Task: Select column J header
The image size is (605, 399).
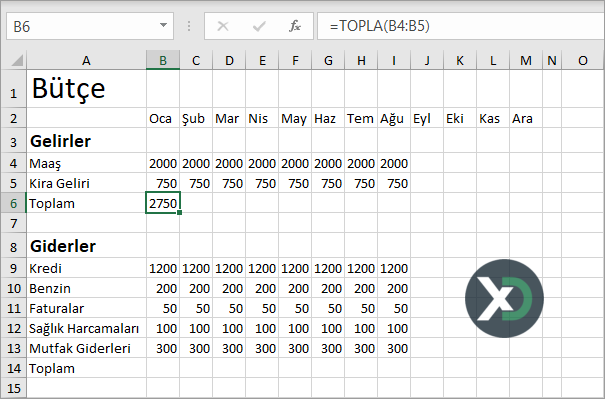Action: pyautogui.click(x=427, y=60)
